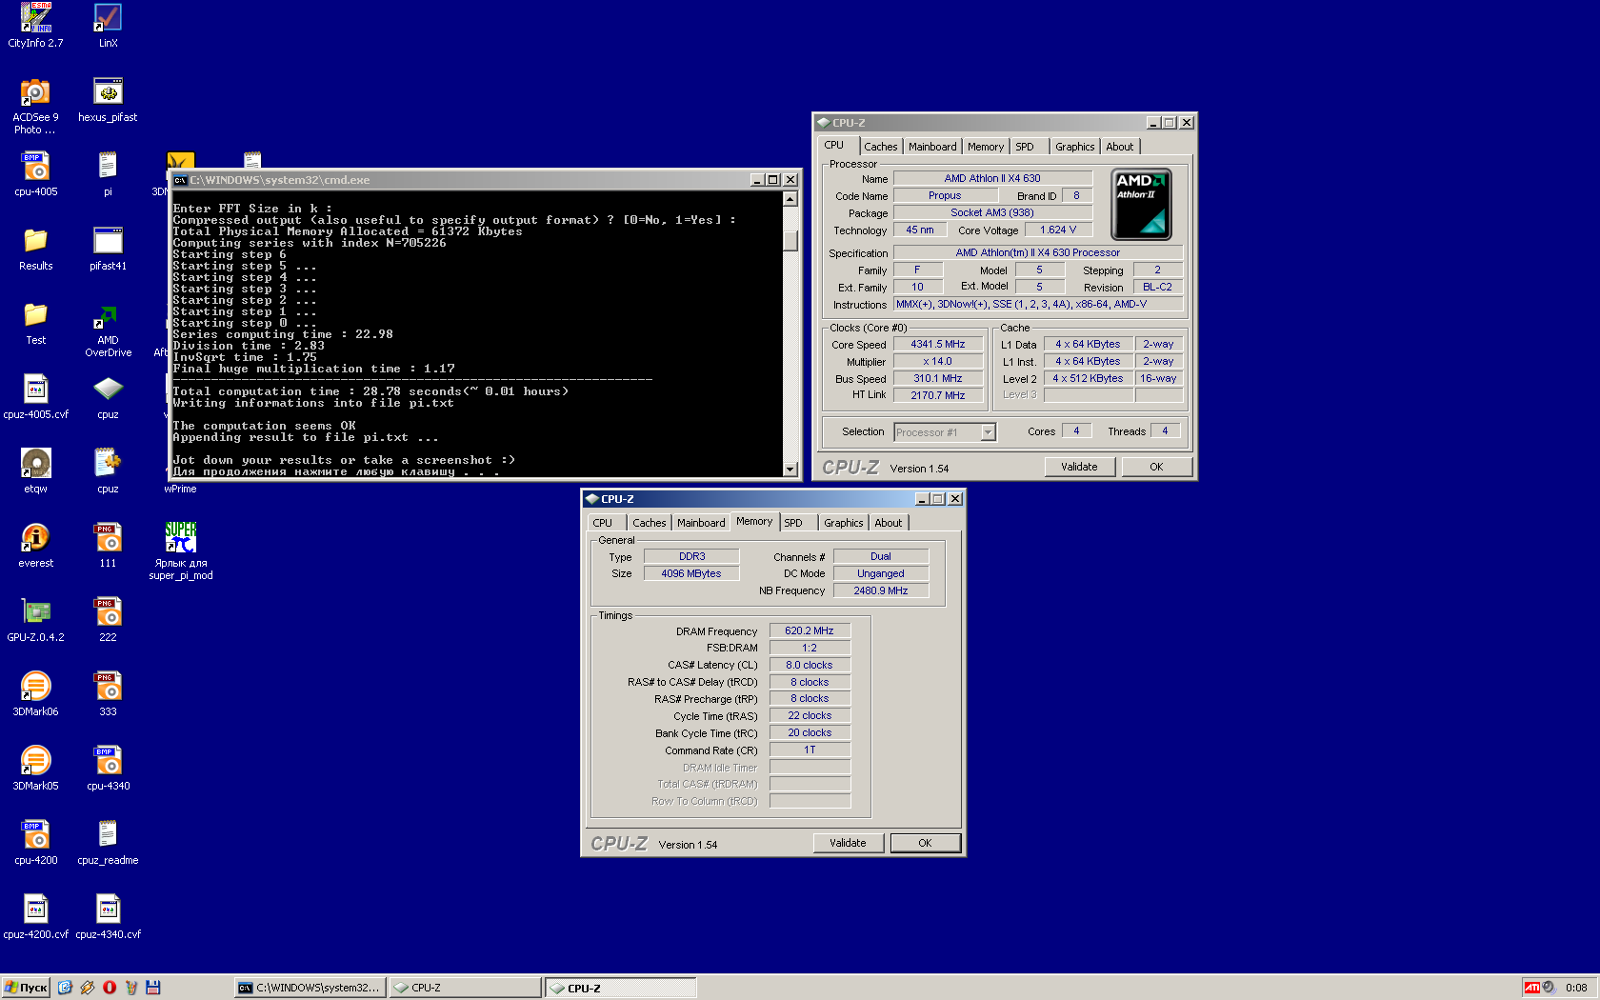This screenshot has width=1600, height=1000.
Task: Select the super_pi_mod shortcut icon
Action: point(181,550)
